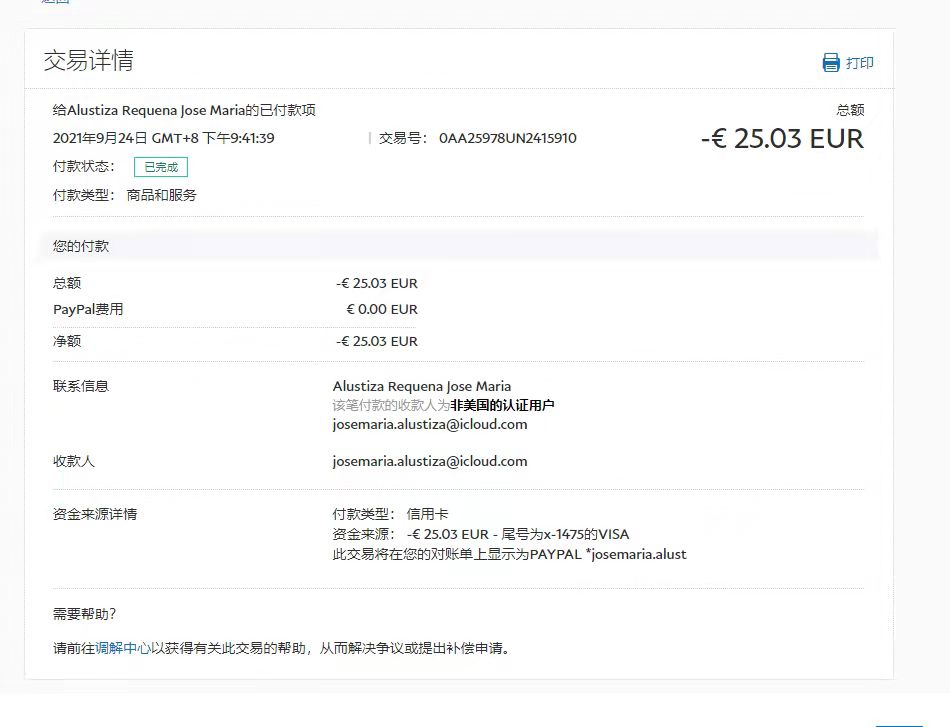Click the recipient email under 收款人

[429, 461]
